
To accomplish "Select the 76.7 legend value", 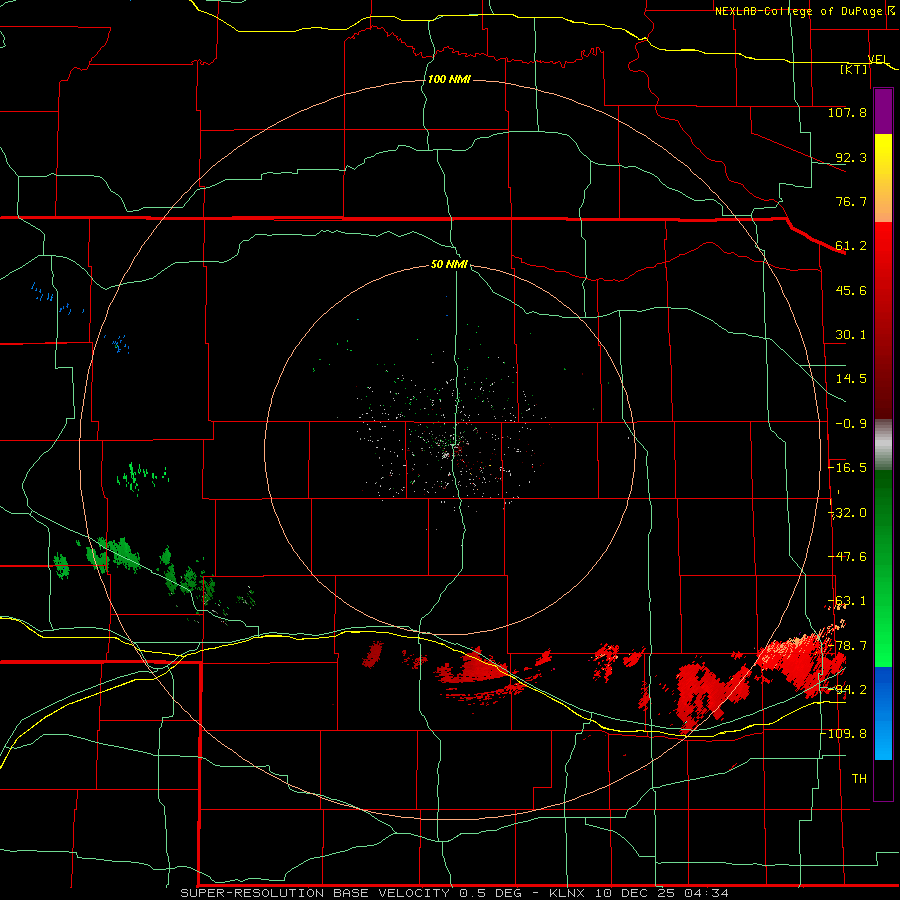I will point(851,201).
